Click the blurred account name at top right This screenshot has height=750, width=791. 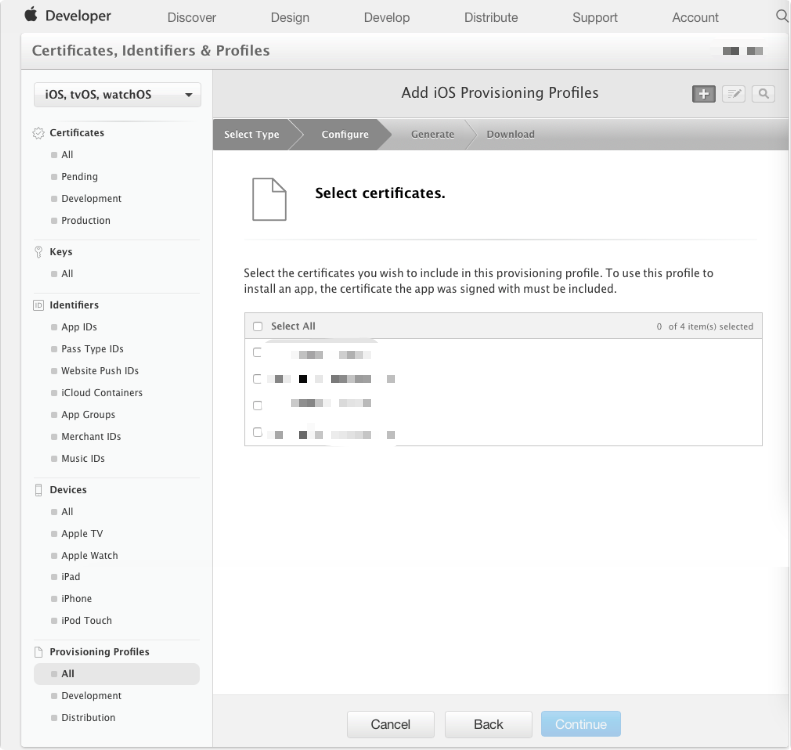pos(743,51)
